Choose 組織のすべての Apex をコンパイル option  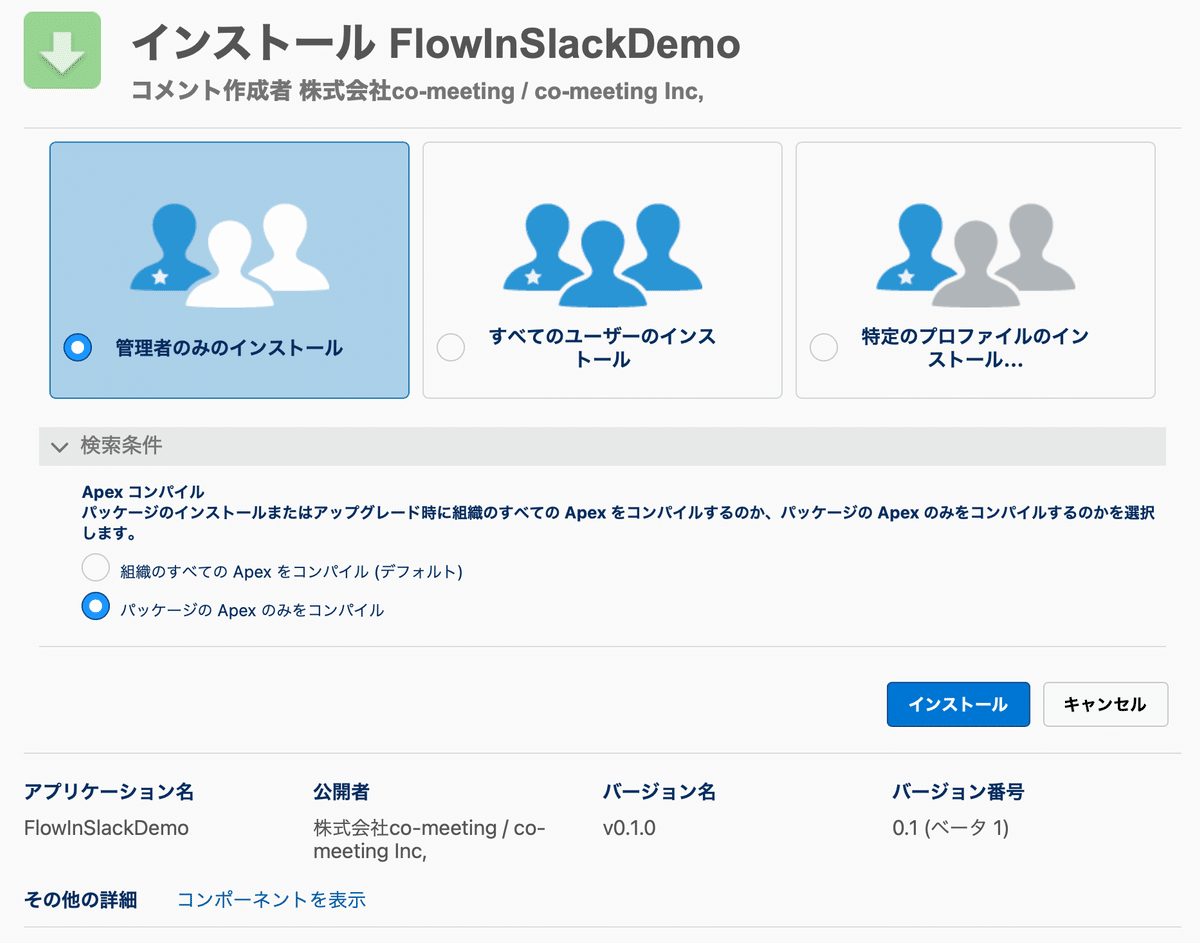click(95, 569)
